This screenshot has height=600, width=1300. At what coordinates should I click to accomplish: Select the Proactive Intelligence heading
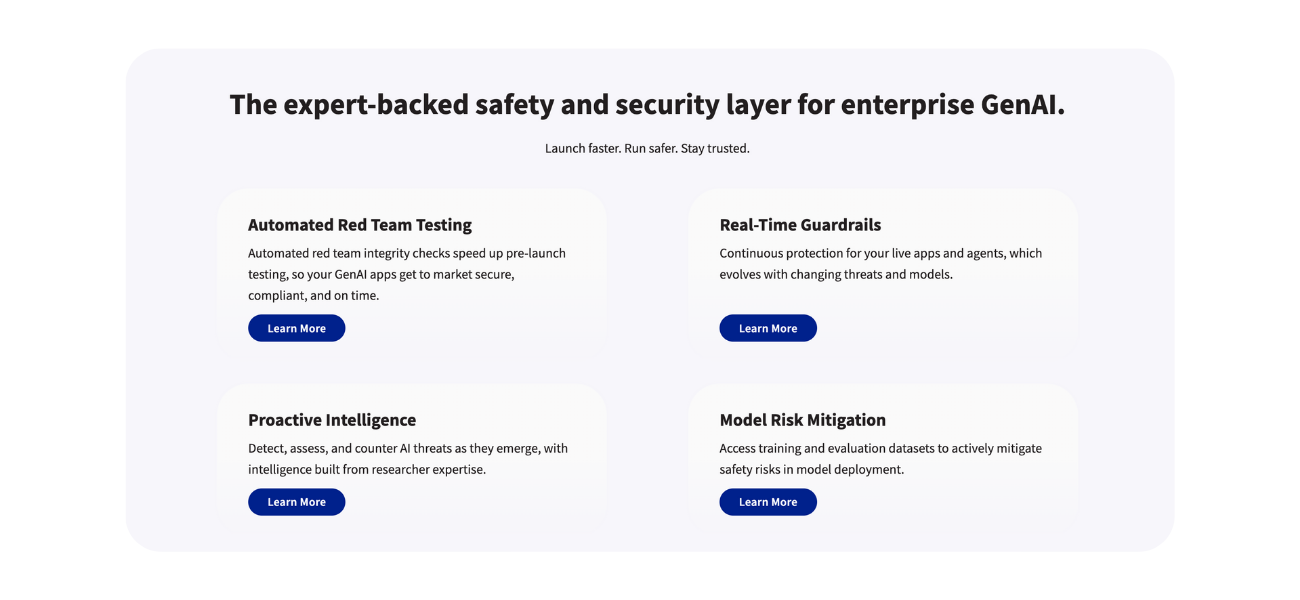point(331,419)
